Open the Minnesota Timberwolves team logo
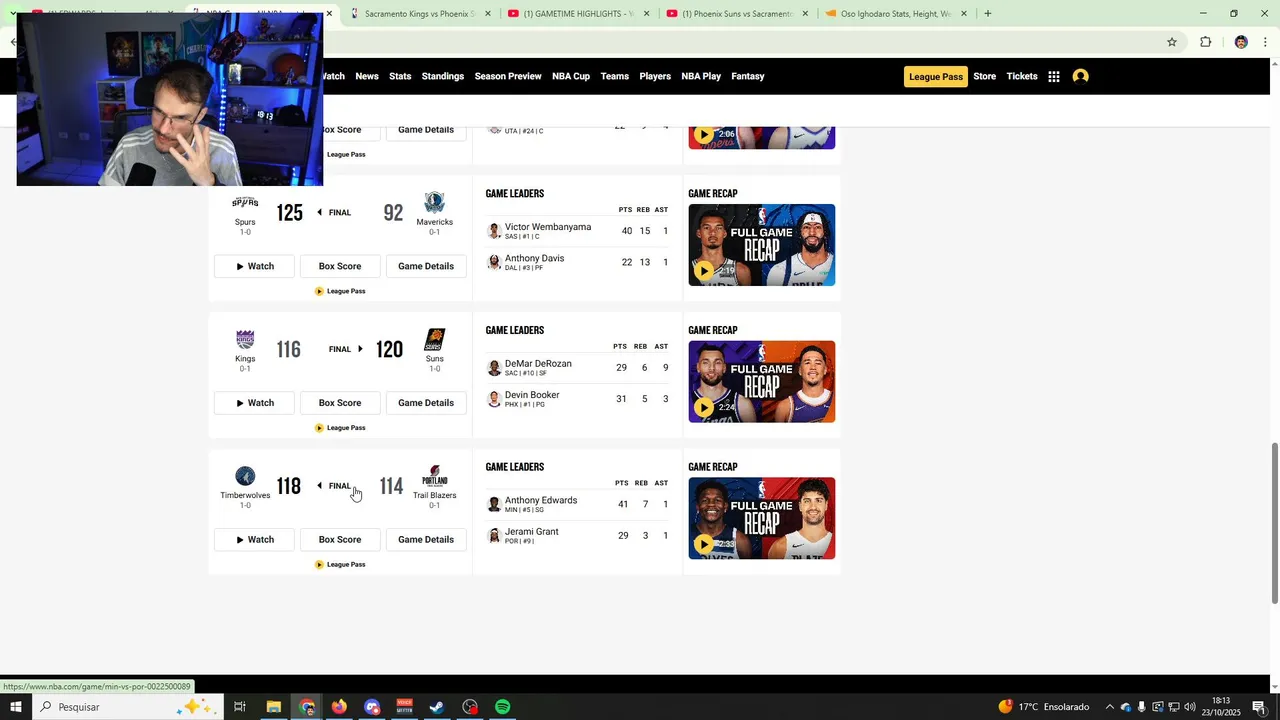The width and height of the screenshot is (1280, 720). [x=245, y=477]
